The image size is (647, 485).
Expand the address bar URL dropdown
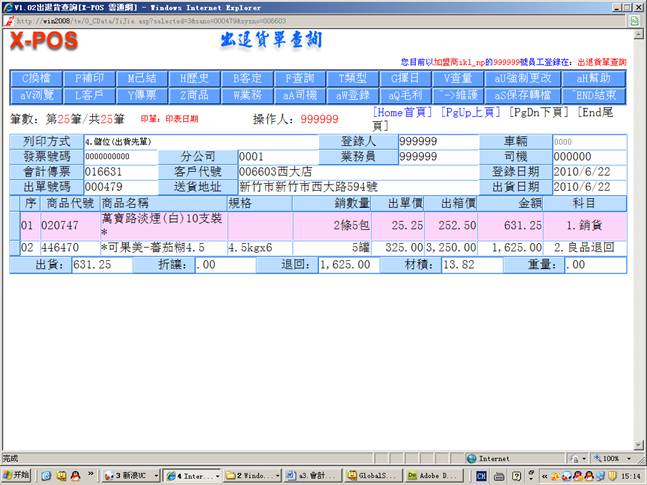[x=636, y=19]
